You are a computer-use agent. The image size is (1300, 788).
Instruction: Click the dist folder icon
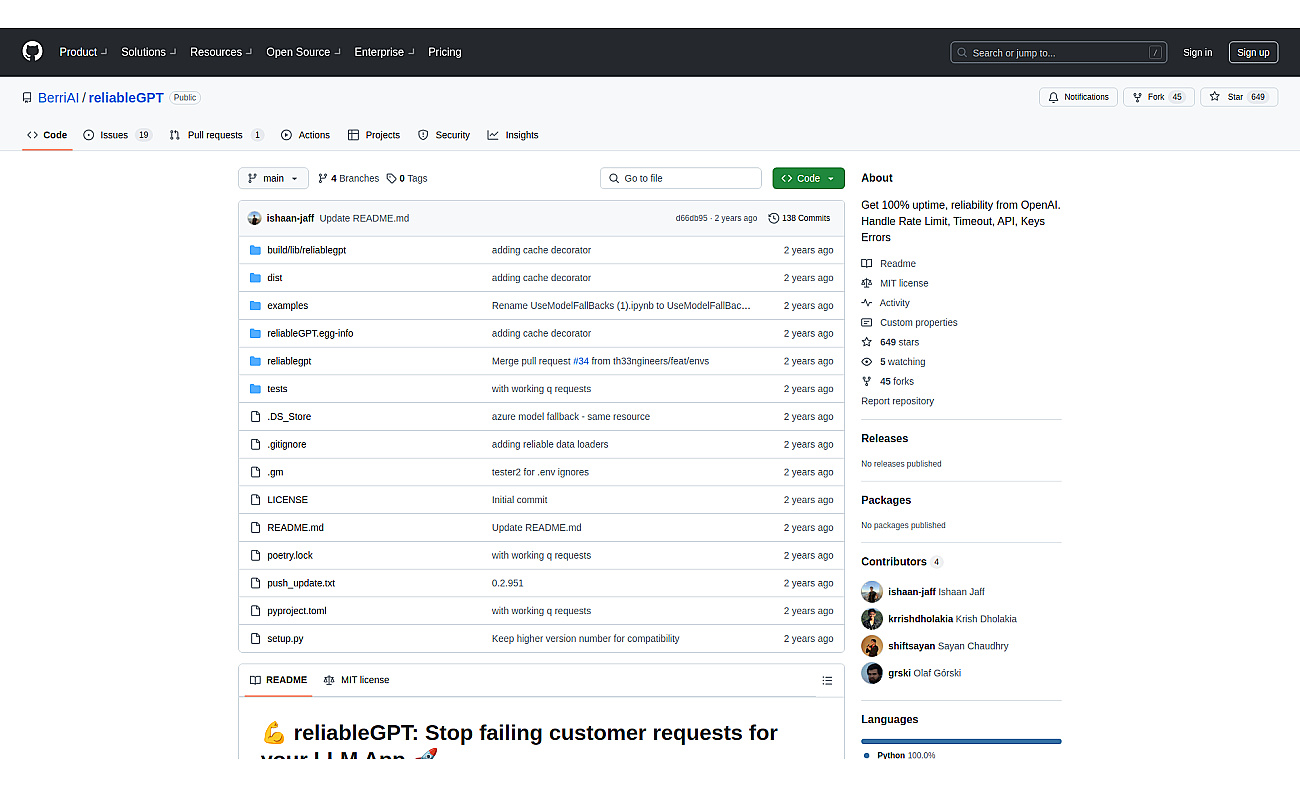click(255, 278)
